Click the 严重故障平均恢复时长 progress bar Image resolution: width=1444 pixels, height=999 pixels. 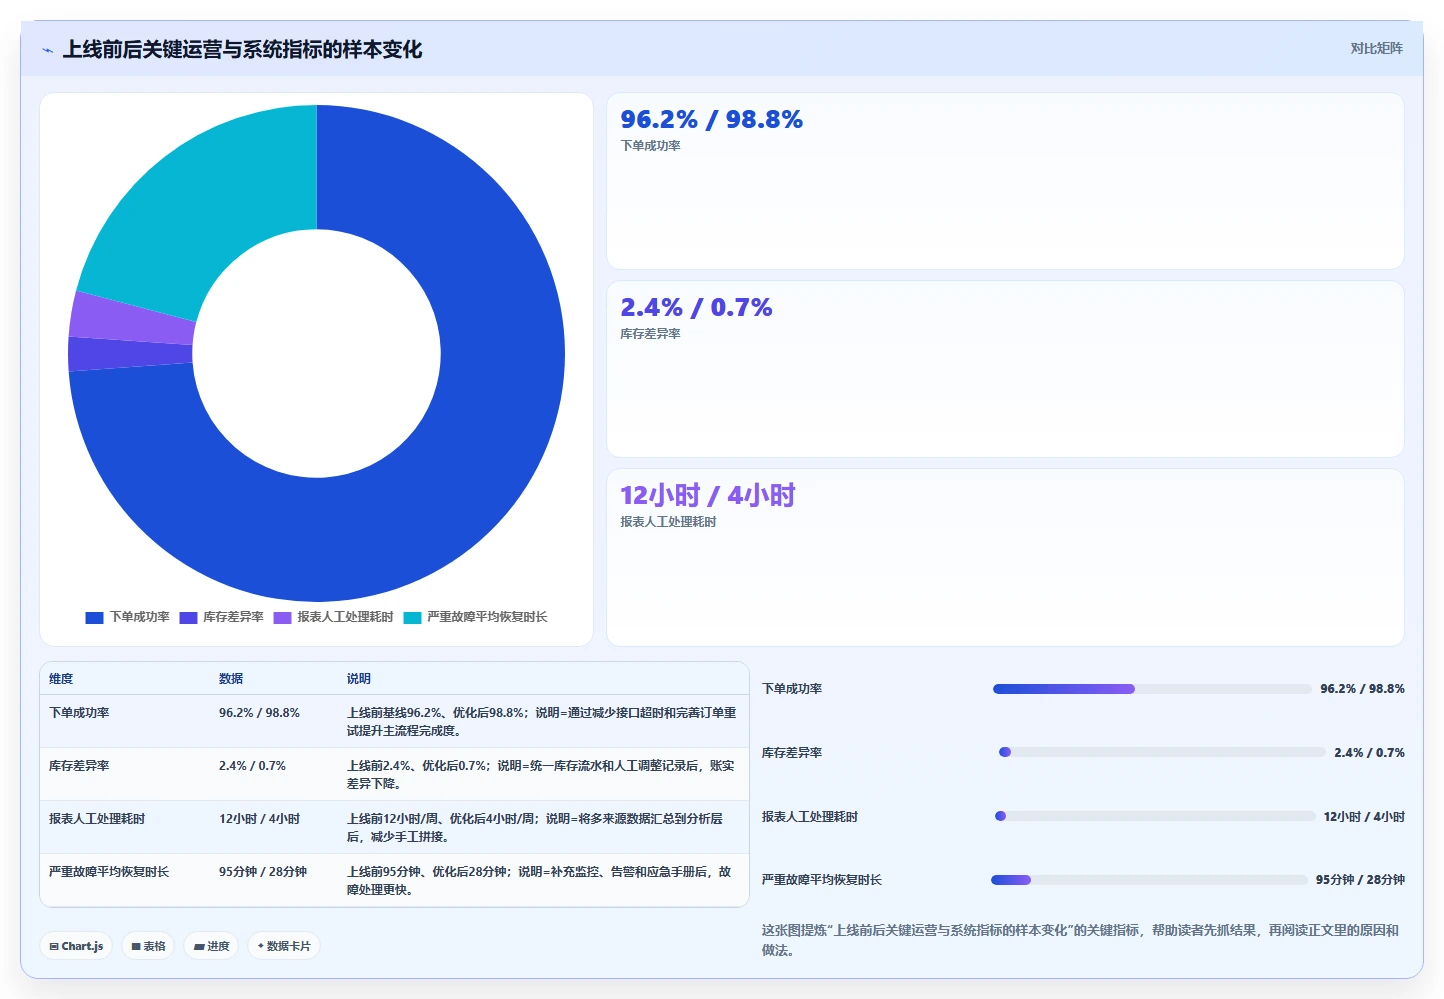[1149, 880]
